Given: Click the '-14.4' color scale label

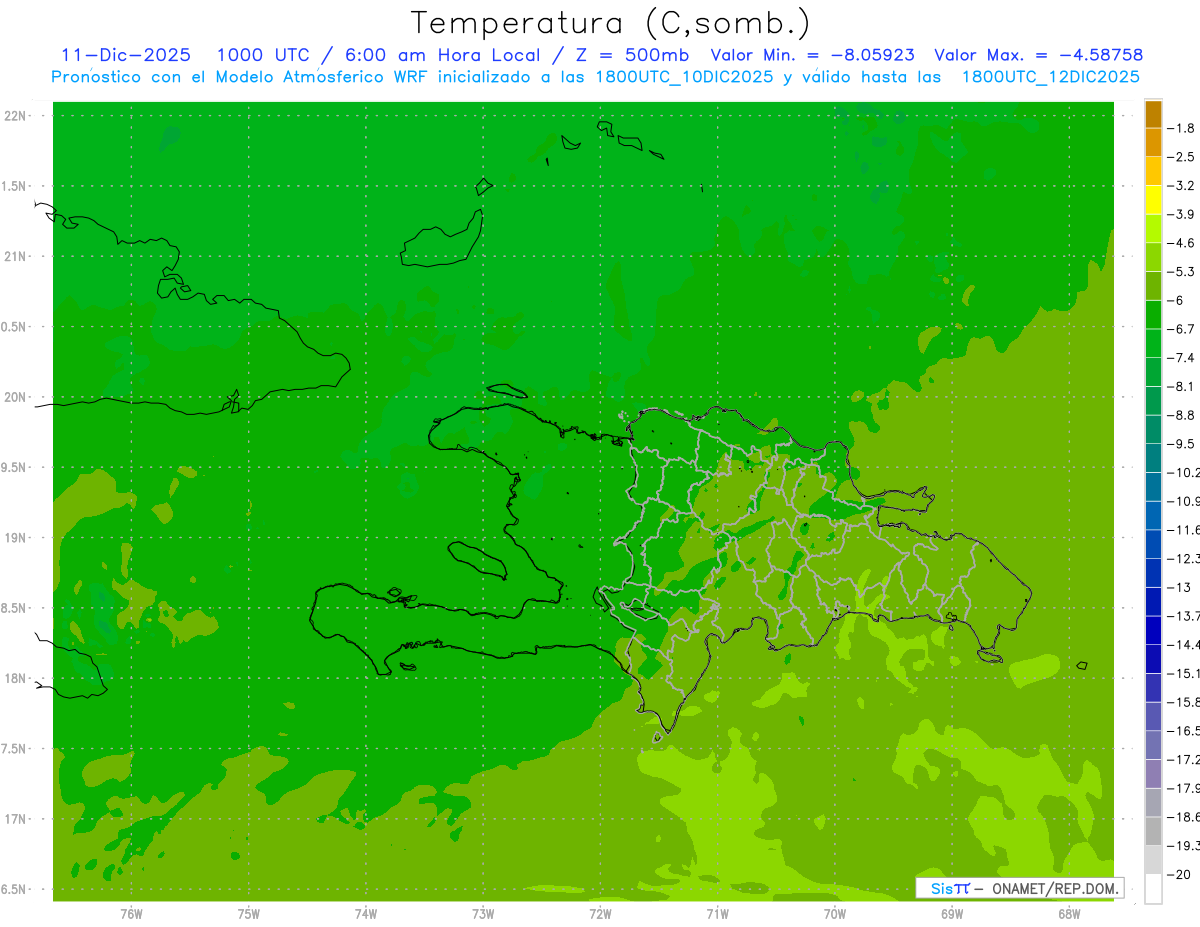Looking at the screenshot, I should tap(1184, 645).
